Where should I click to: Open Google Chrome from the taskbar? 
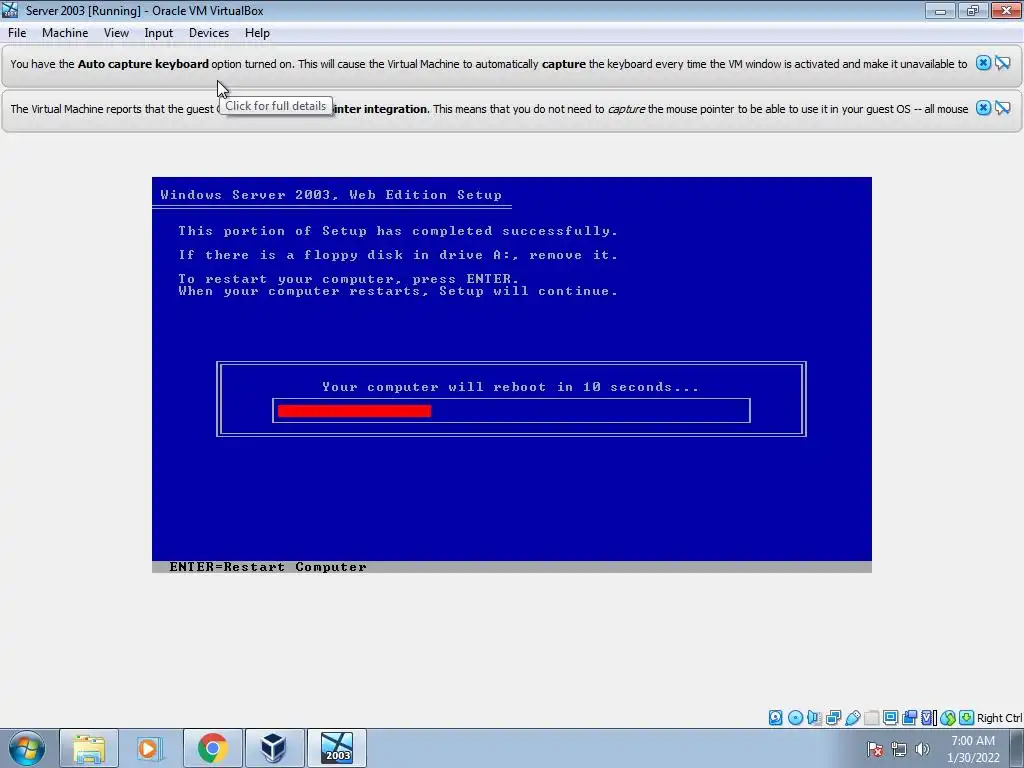click(x=212, y=748)
